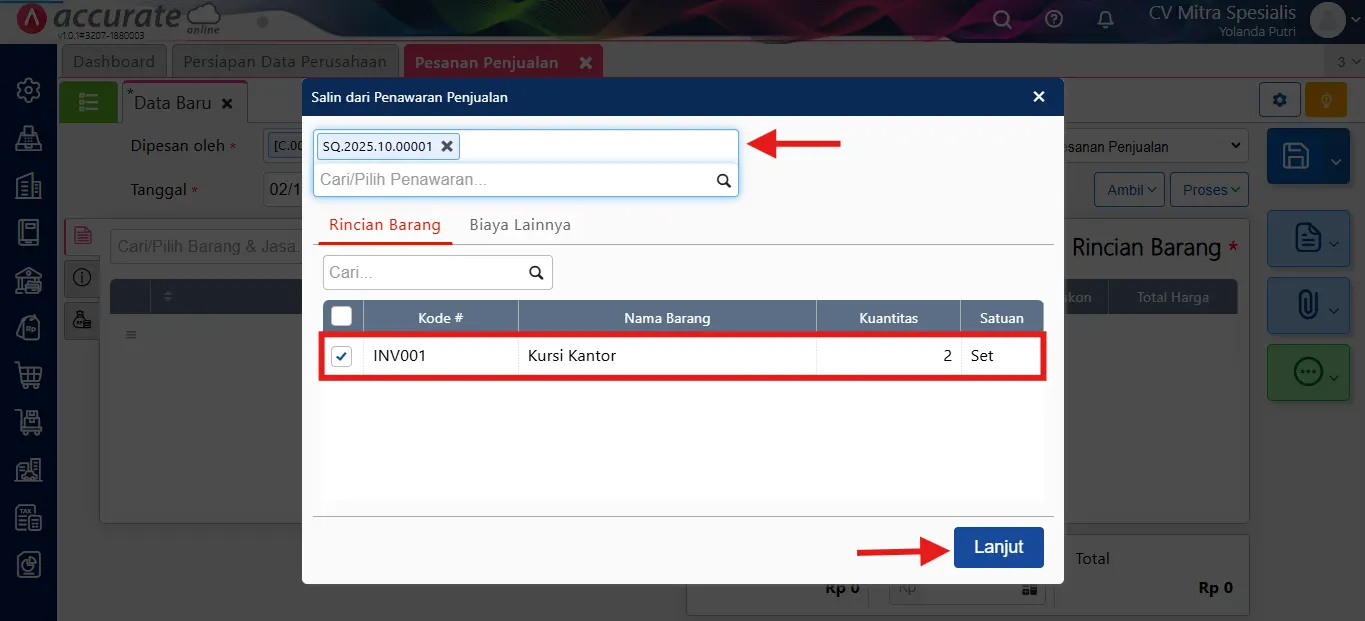Switch to the Biaya Lainnya tab

point(520,225)
